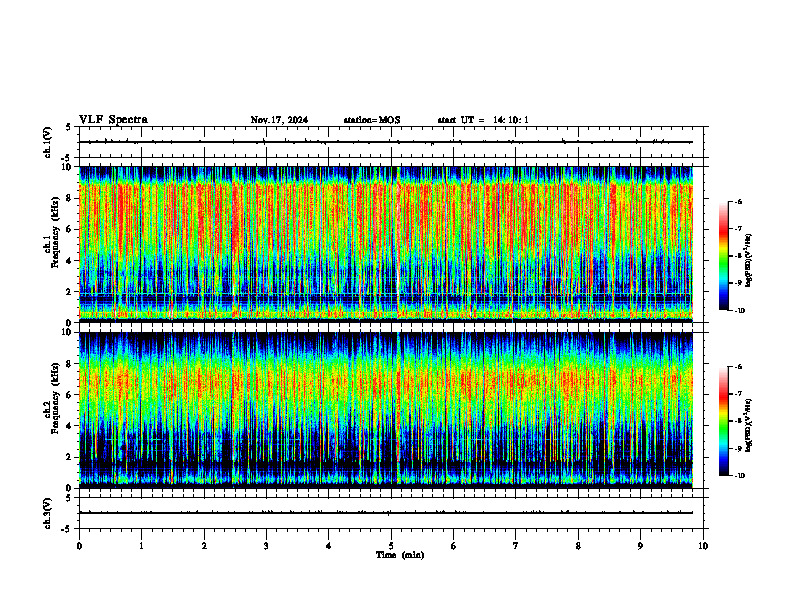Select the 'ch.1(V)' axis label
The image size is (792, 612).
tap(48, 142)
